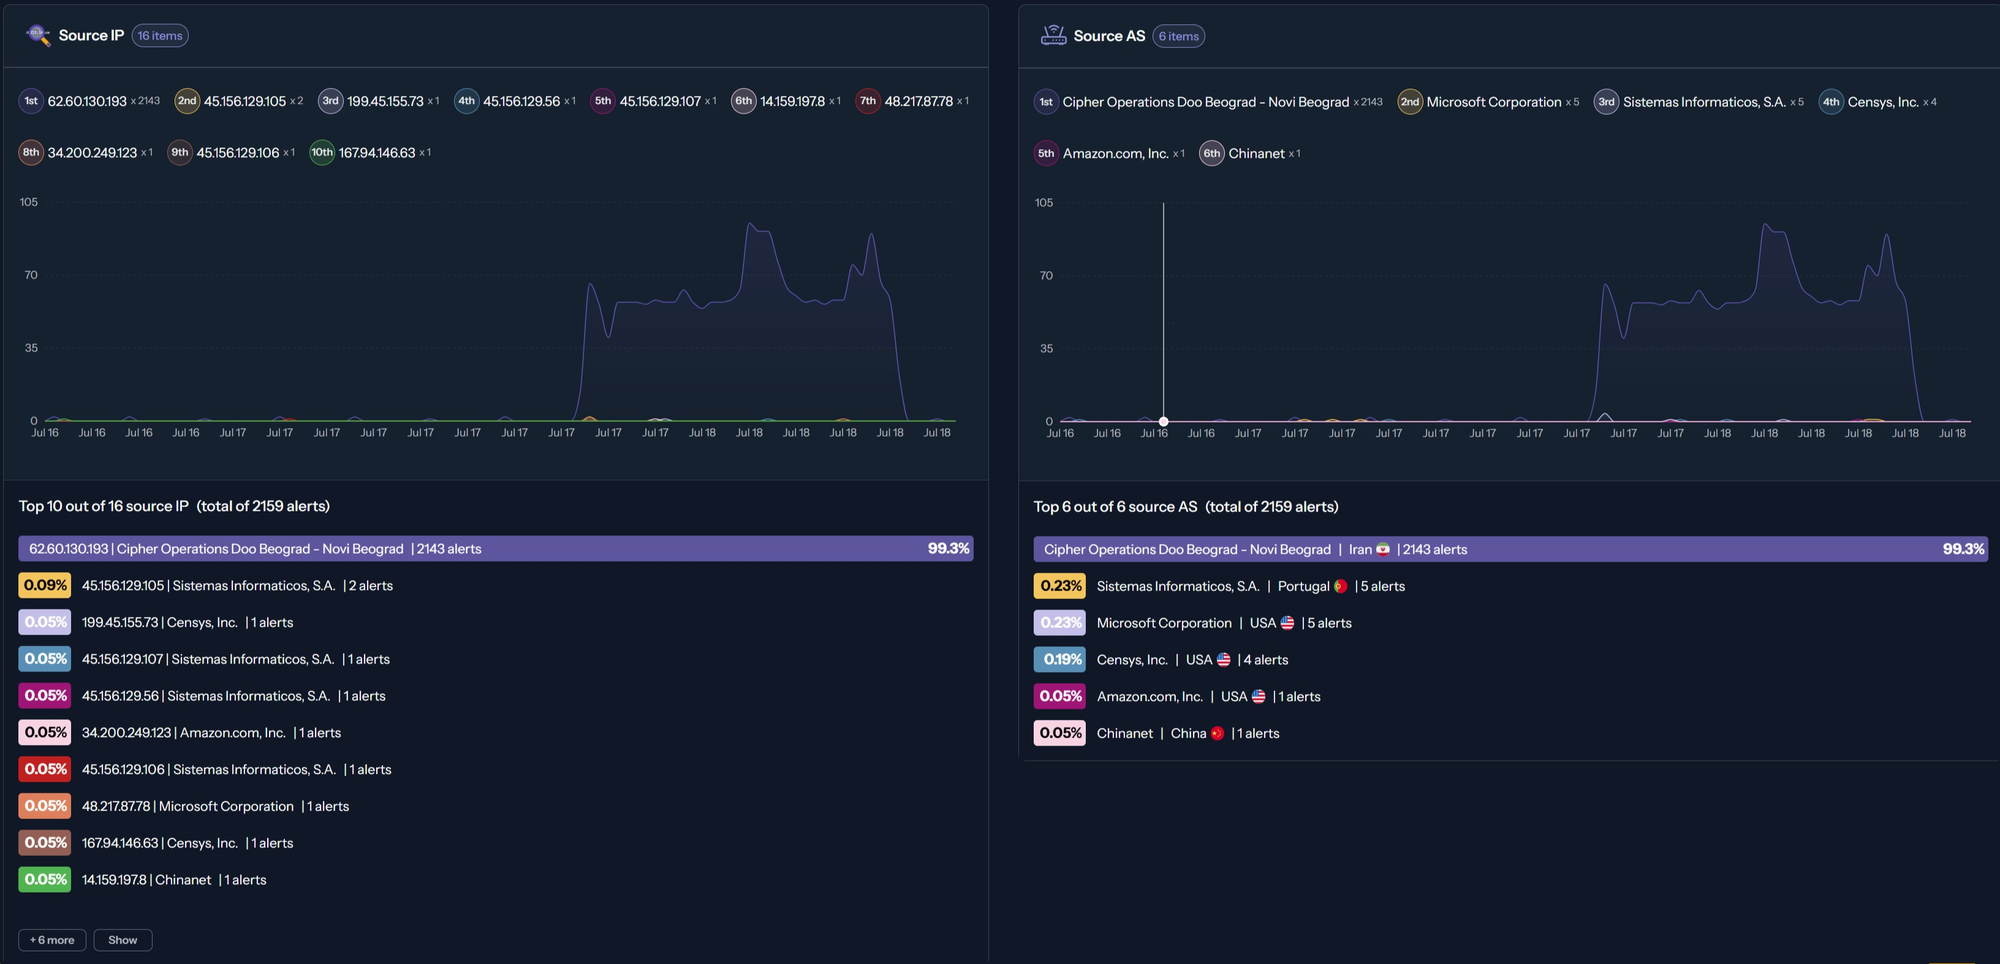2000x964 pixels.
Task: Click the 4th rank badge for Censys, Inc.
Action: 1831,102
